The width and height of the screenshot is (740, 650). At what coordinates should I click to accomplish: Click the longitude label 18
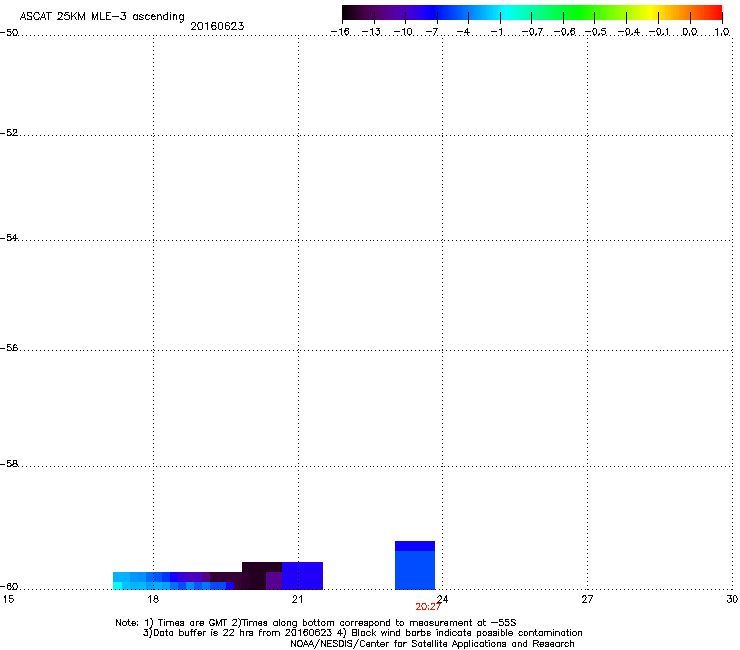point(153,599)
